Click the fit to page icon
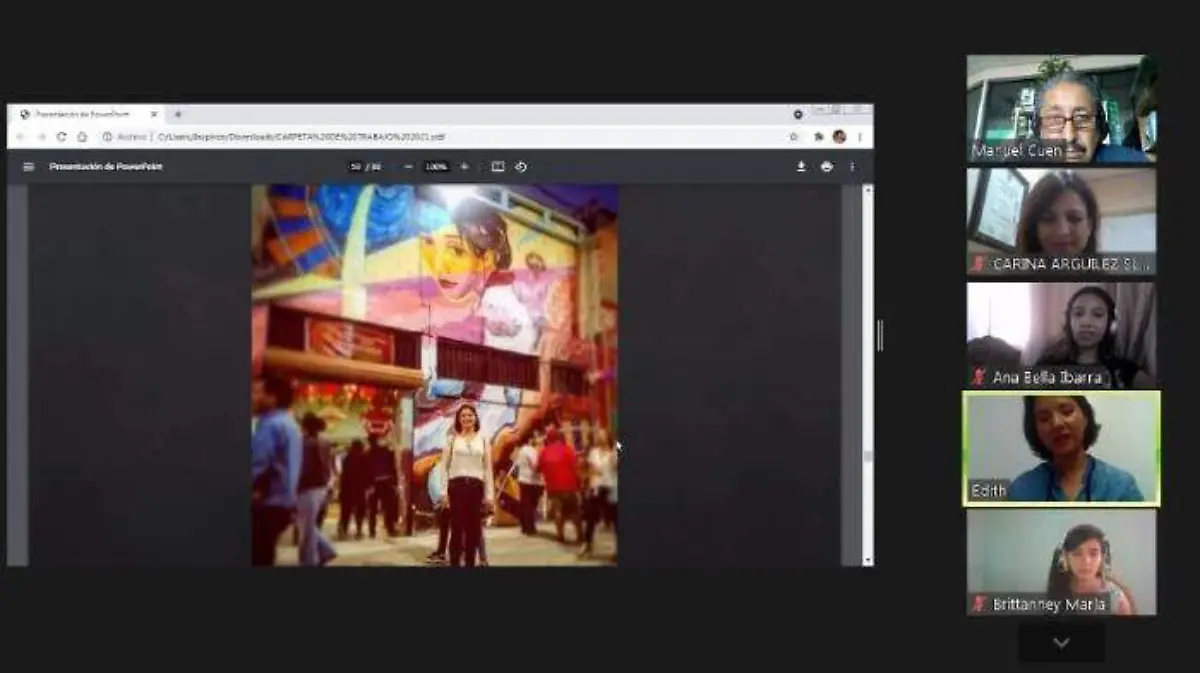 [497, 167]
